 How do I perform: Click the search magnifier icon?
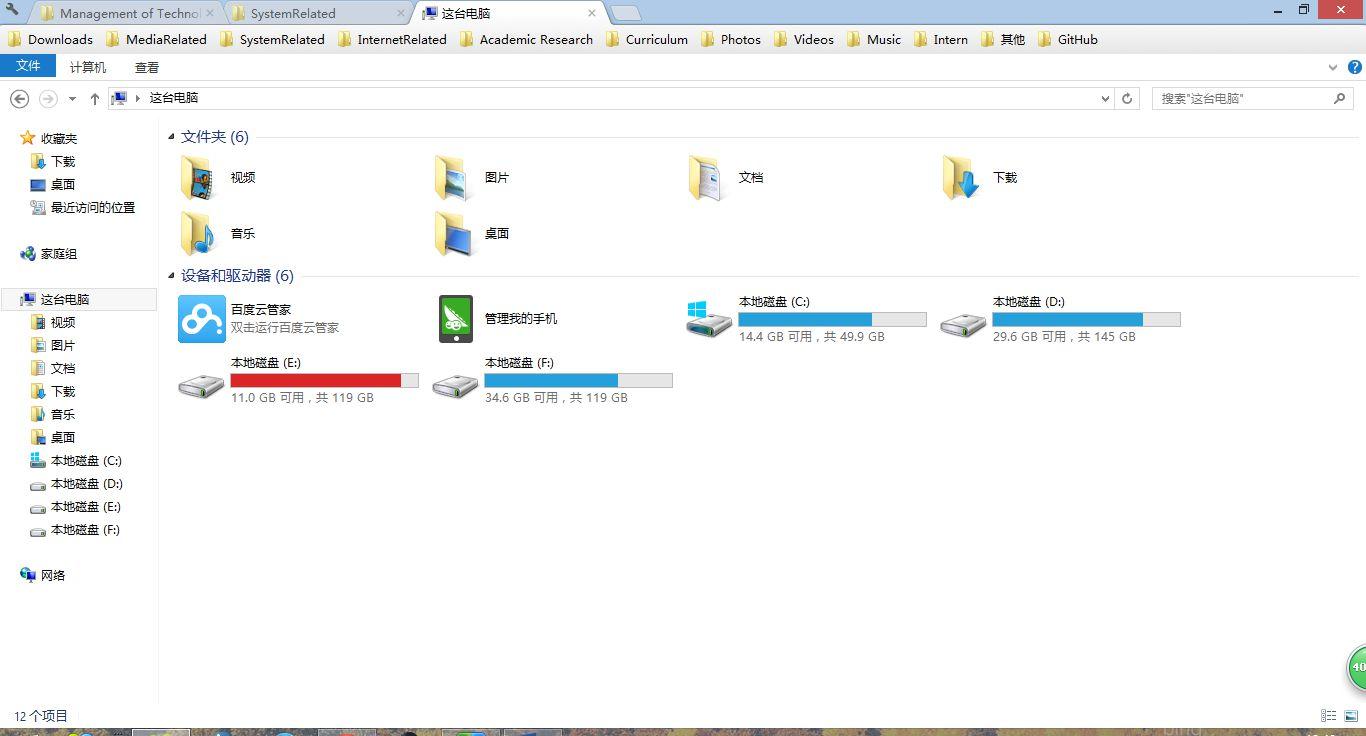coord(1340,98)
